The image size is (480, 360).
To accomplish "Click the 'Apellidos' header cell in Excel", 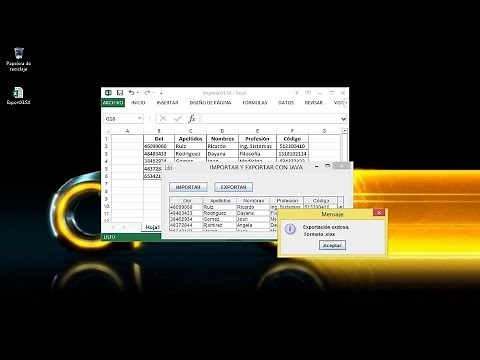I will [190, 139].
